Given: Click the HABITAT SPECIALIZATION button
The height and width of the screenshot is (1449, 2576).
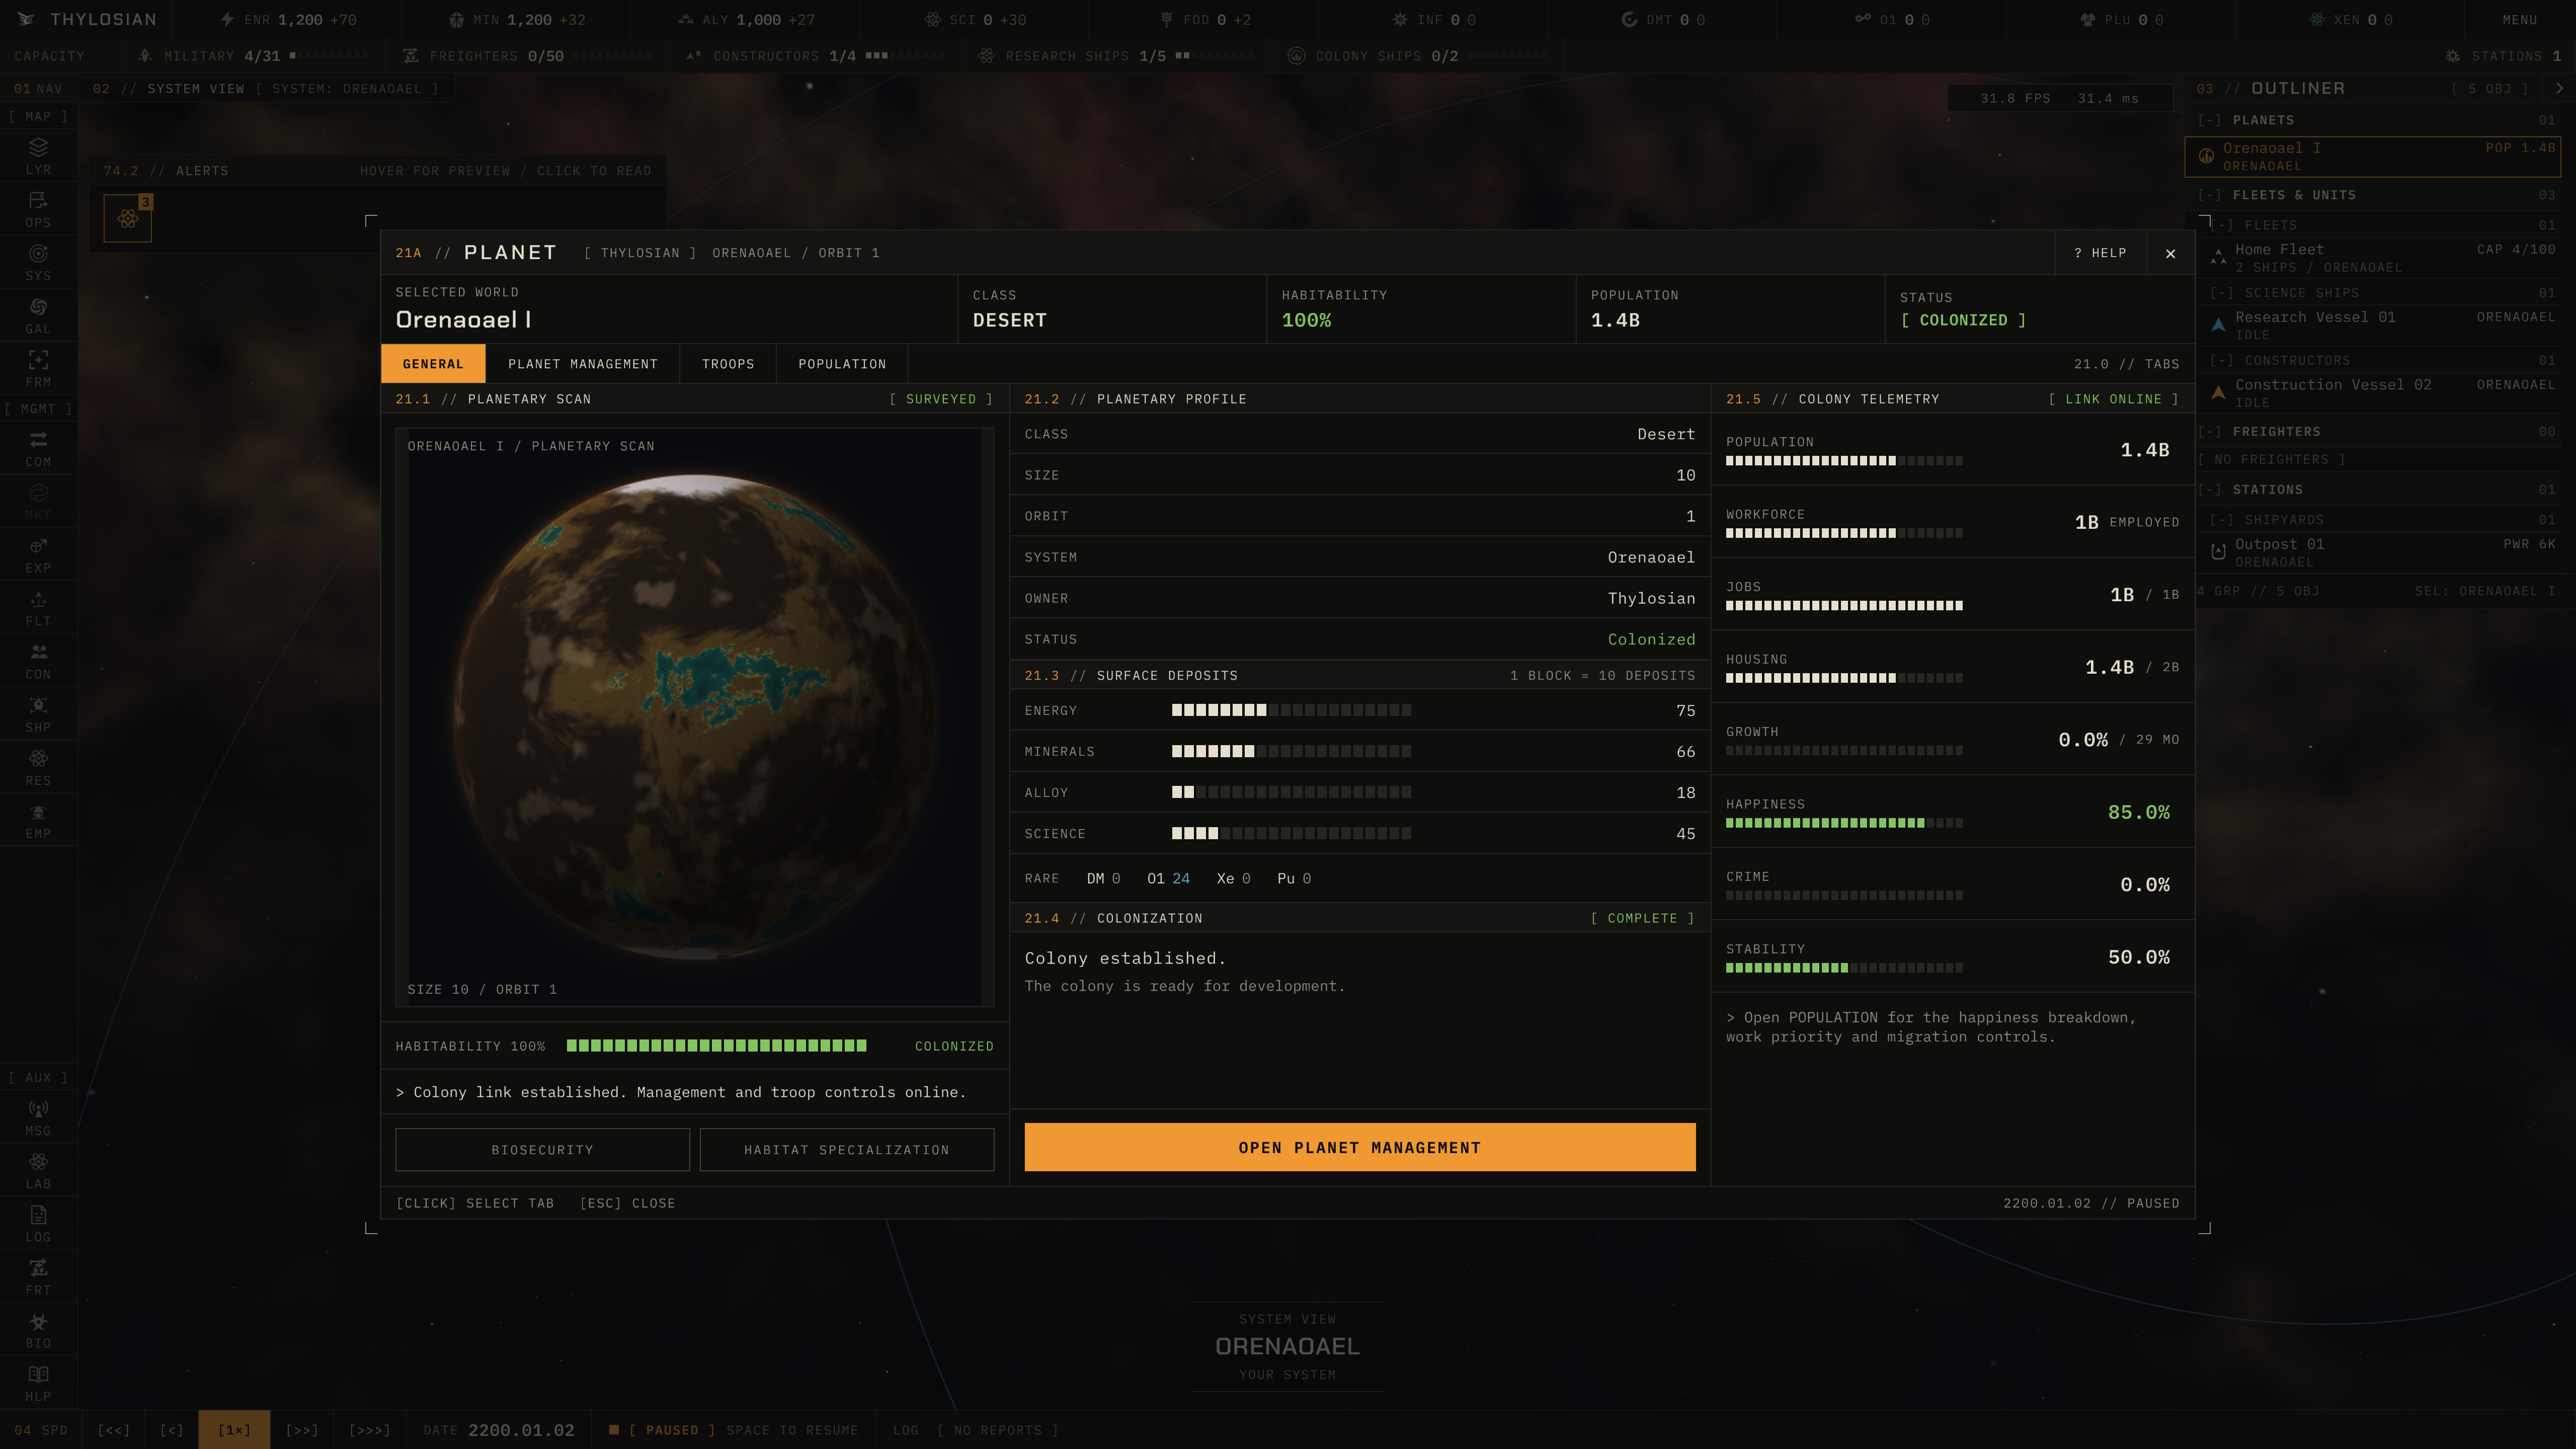Looking at the screenshot, I should click(x=847, y=1150).
